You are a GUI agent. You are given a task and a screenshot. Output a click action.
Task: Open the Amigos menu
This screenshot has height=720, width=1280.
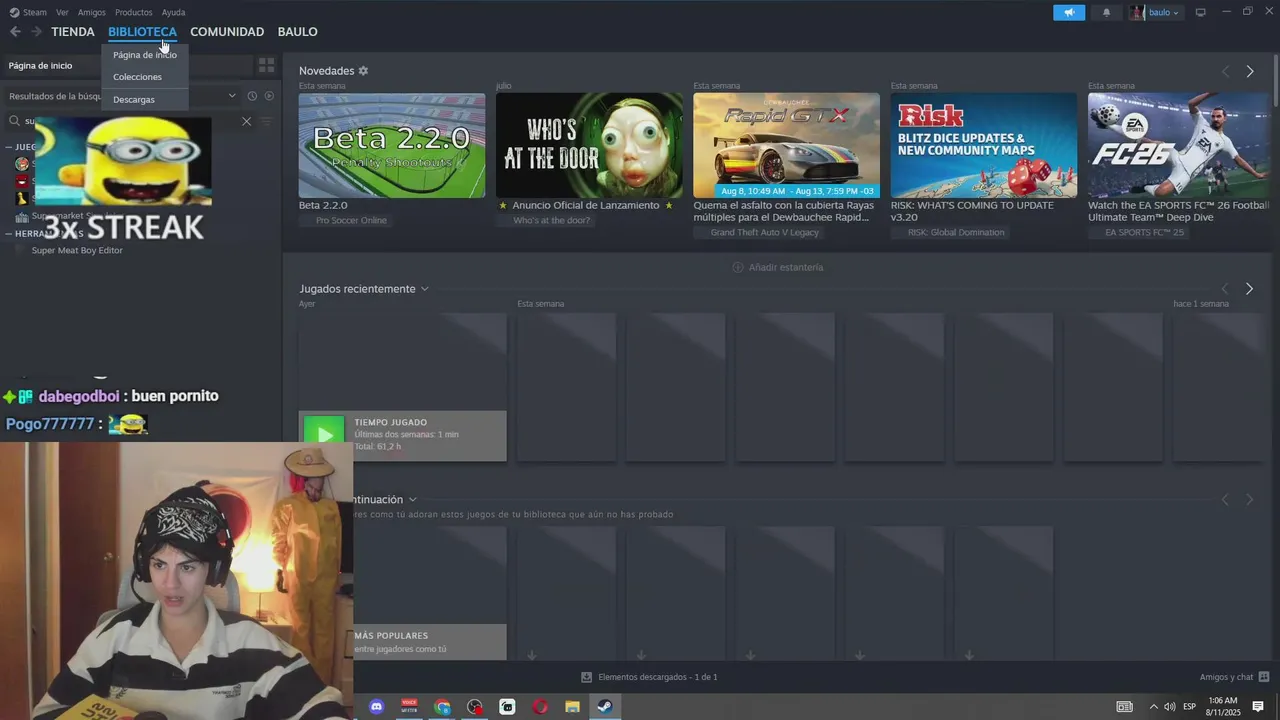92,12
